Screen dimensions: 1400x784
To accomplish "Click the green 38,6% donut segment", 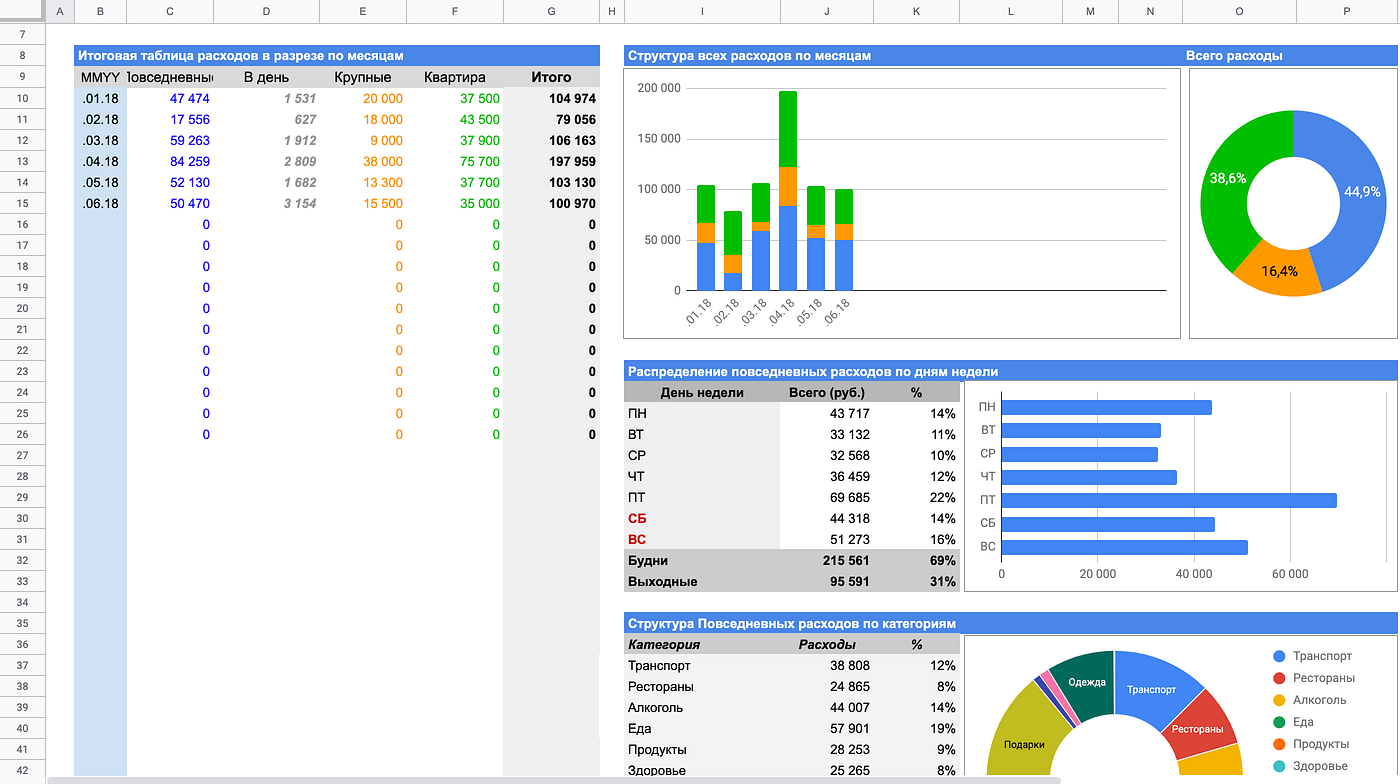I will click(1228, 180).
